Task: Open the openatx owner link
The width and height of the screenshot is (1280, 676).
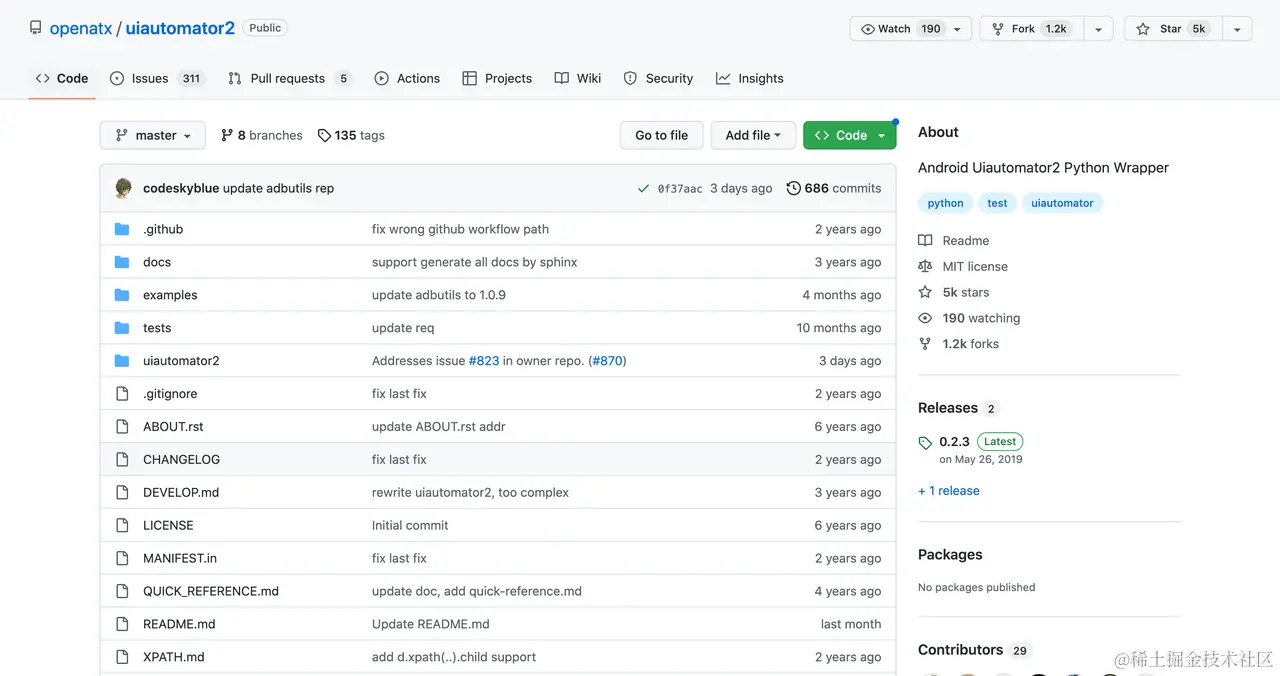Action: coord(81,28)
